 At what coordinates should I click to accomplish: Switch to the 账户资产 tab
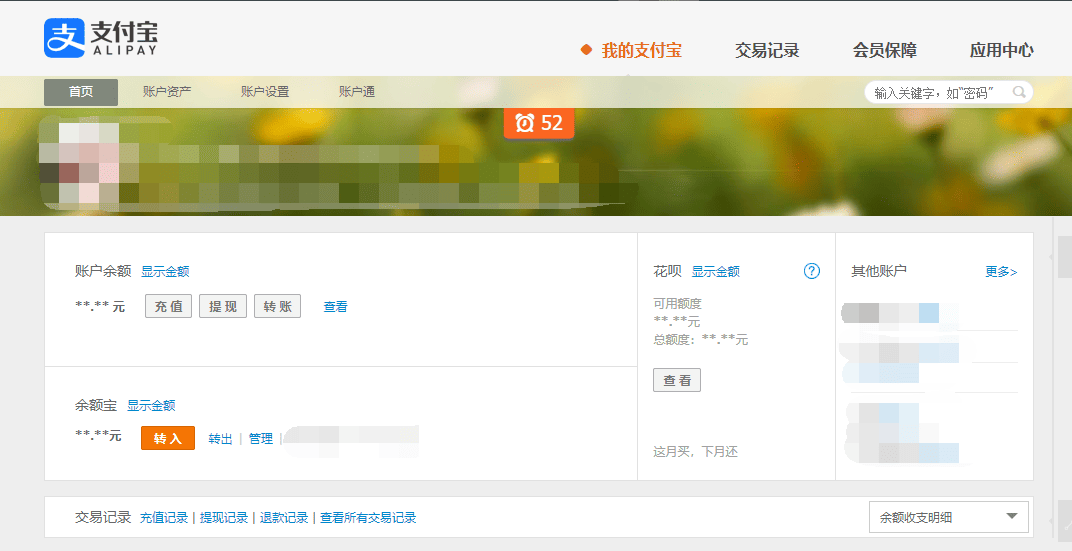pyautogui.click(x=167, y=92)
